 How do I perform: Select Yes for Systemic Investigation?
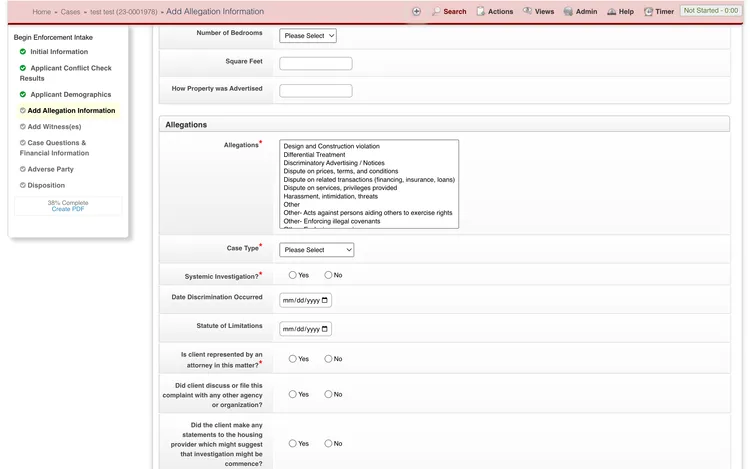pyautogui.click(x=292, y=275)
